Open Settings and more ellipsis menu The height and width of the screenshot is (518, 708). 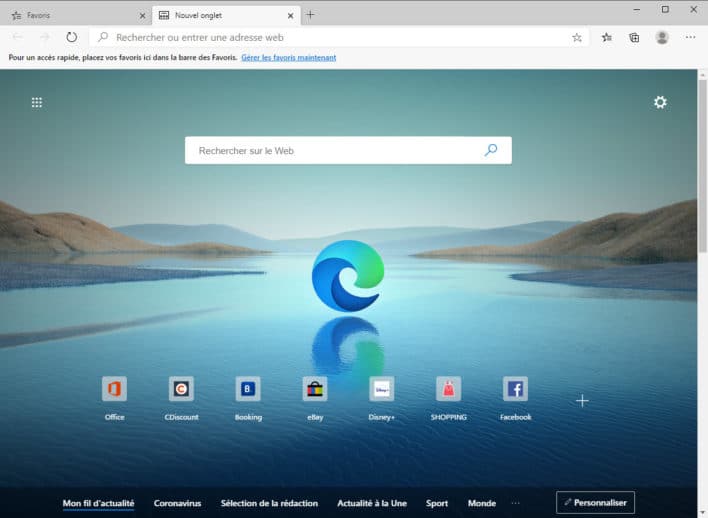pyautogui.click(x=690, y=37)
